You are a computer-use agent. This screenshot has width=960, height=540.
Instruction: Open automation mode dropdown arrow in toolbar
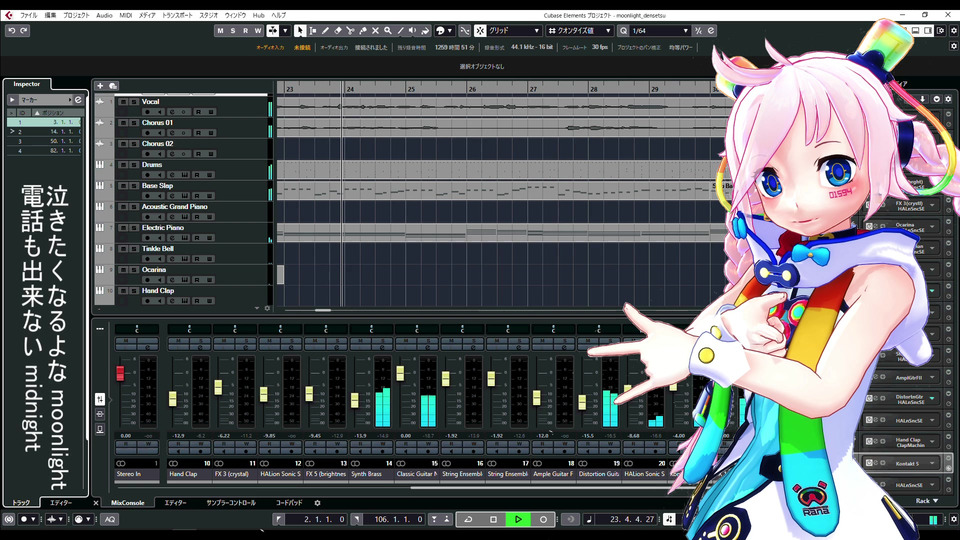tap(285, 31)
